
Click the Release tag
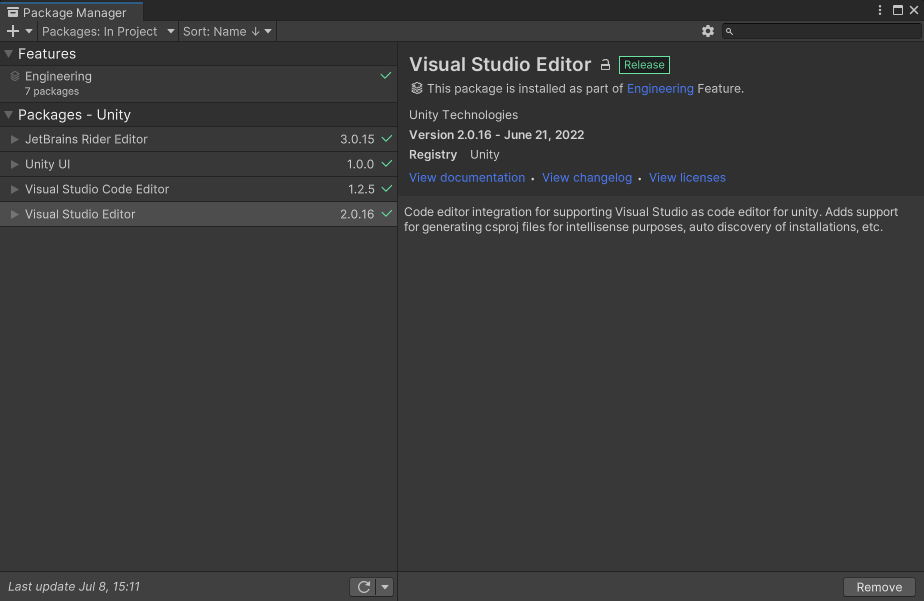(644, 65)
